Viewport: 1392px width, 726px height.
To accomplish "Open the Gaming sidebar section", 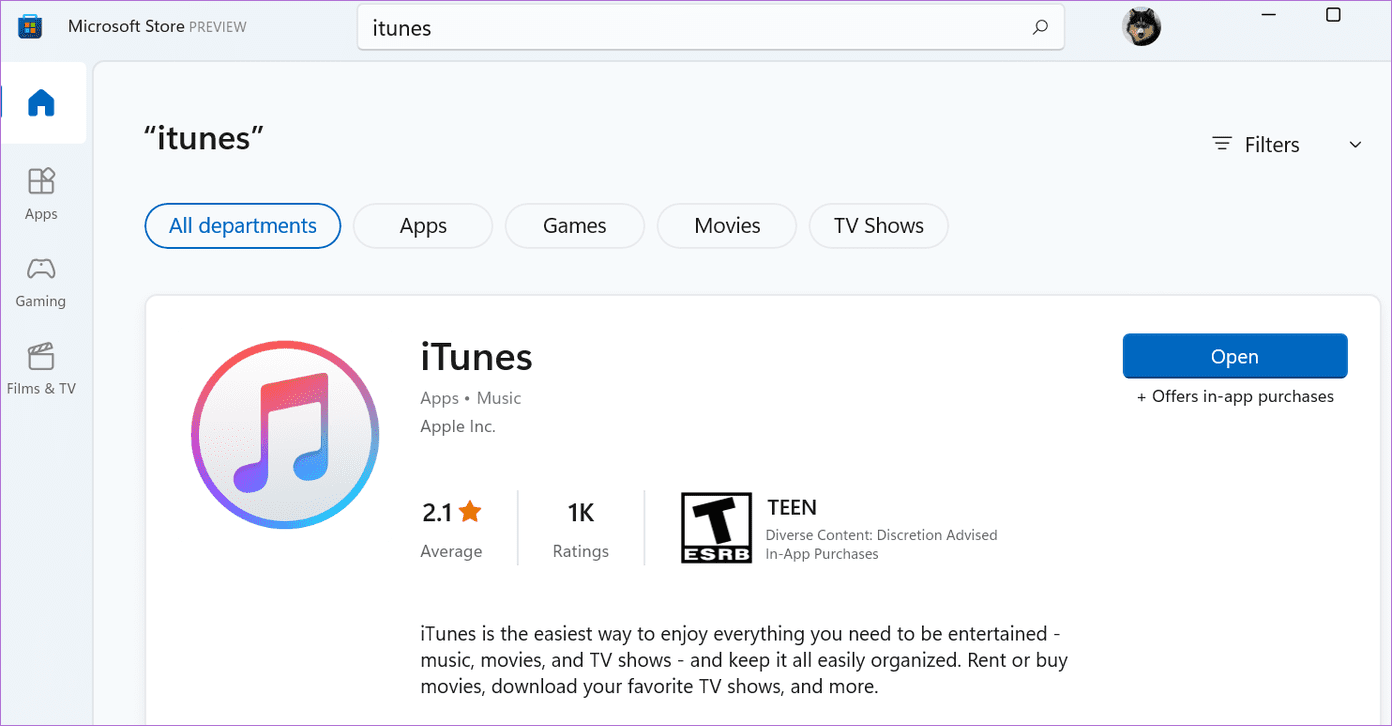I will click(x=41, y=282).
